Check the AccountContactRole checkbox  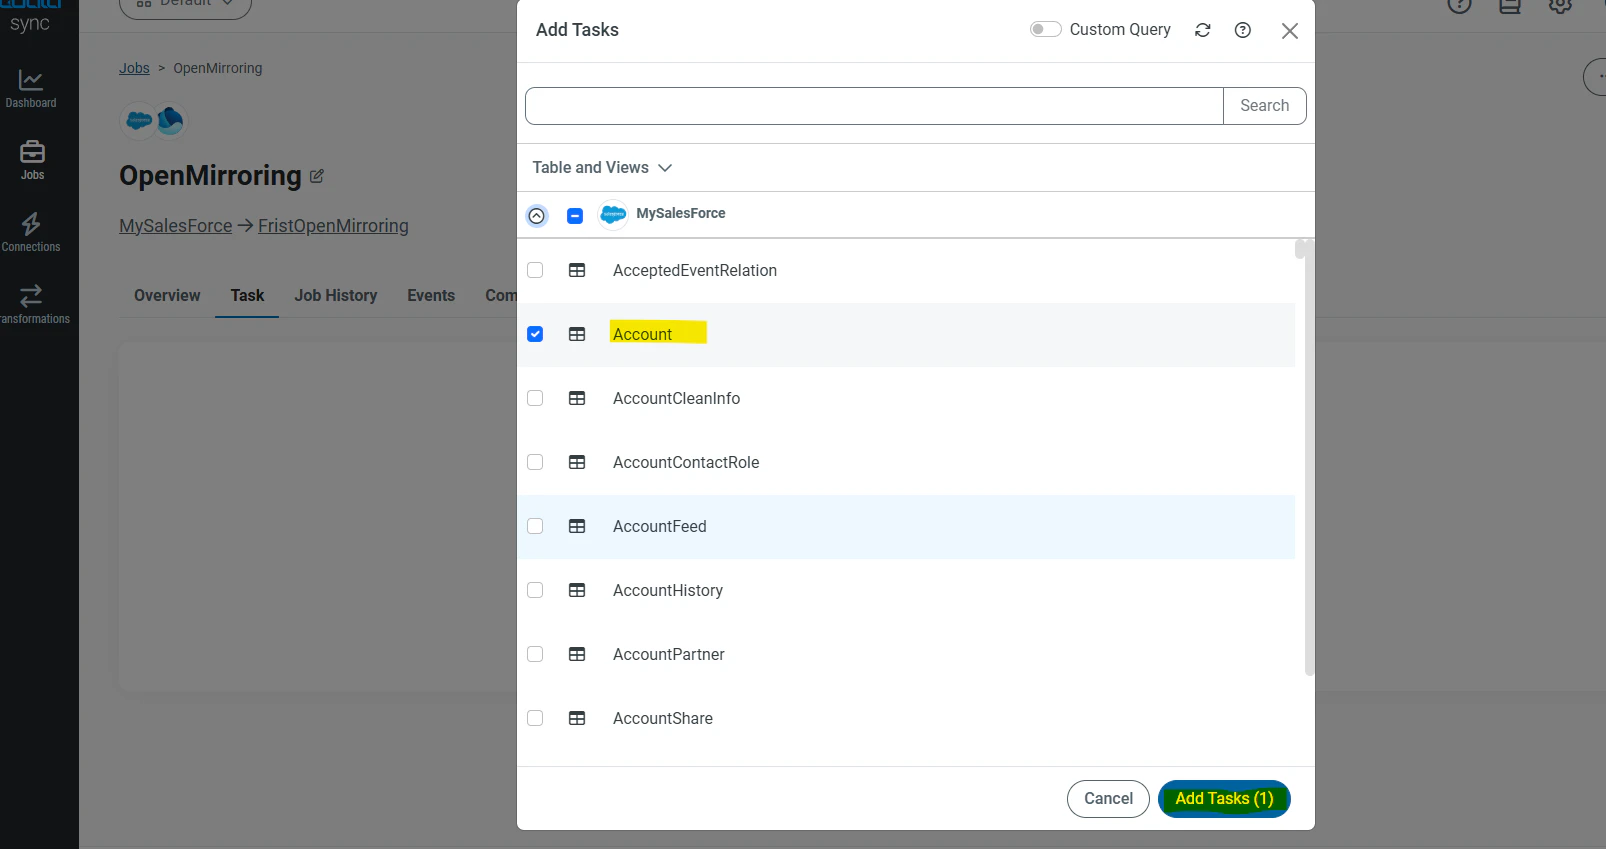535,462
